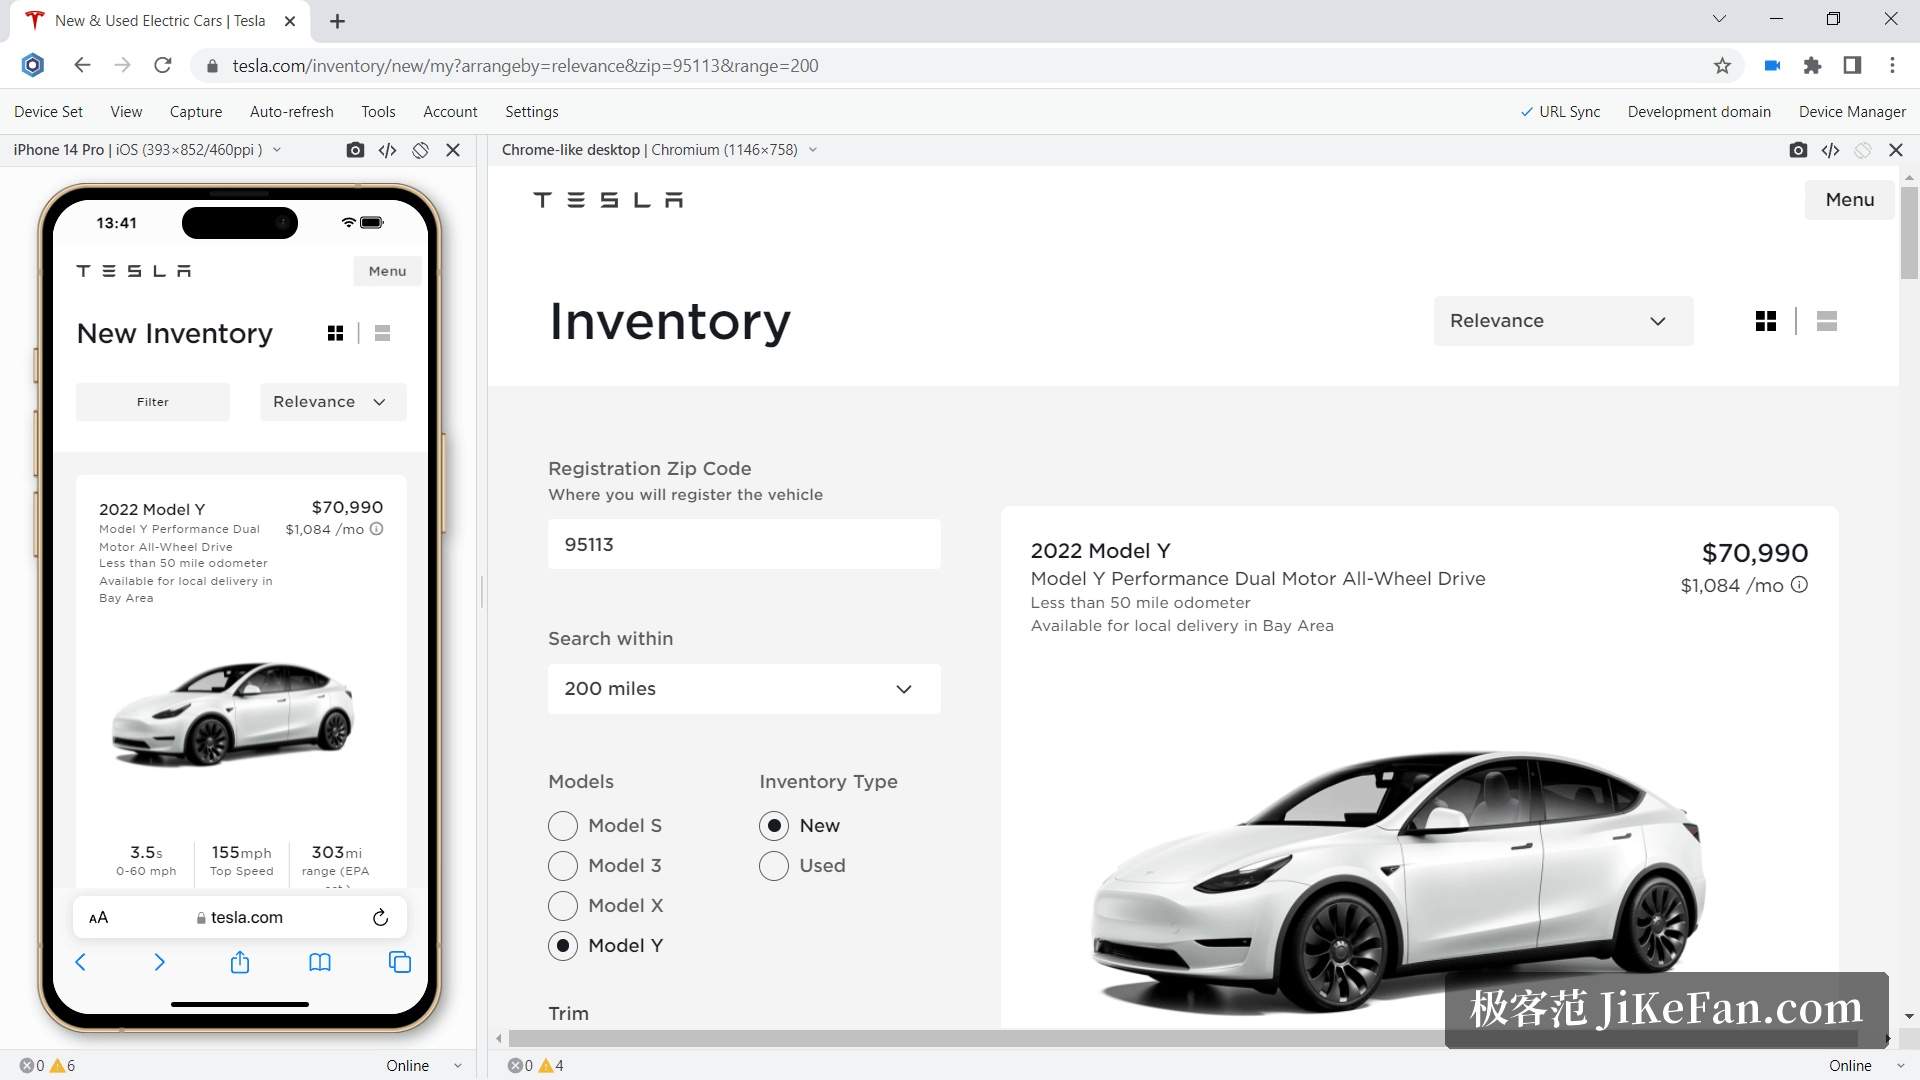Open the right Online network status dropdown
The height and width of the screenshot is (1080, 1920).
click(1866, 1066)
